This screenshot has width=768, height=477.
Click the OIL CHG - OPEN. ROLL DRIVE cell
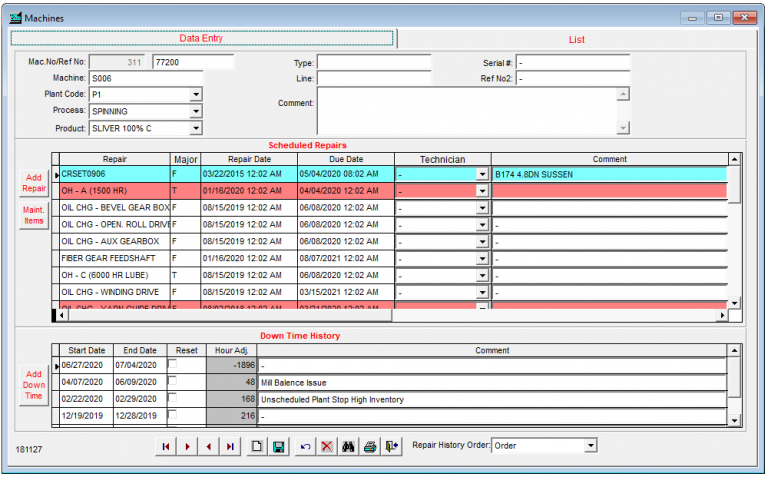click(115, 225)
